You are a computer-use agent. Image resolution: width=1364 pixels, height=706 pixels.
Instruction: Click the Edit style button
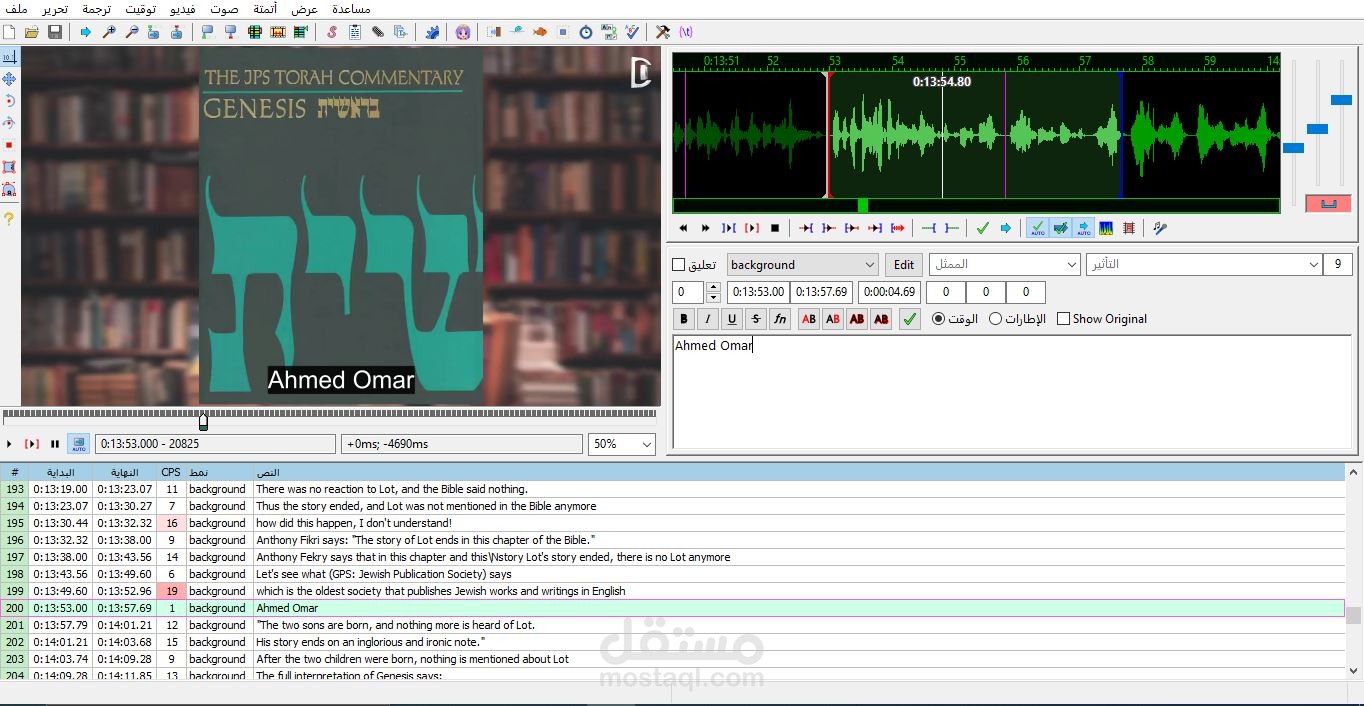coord(904,265)
